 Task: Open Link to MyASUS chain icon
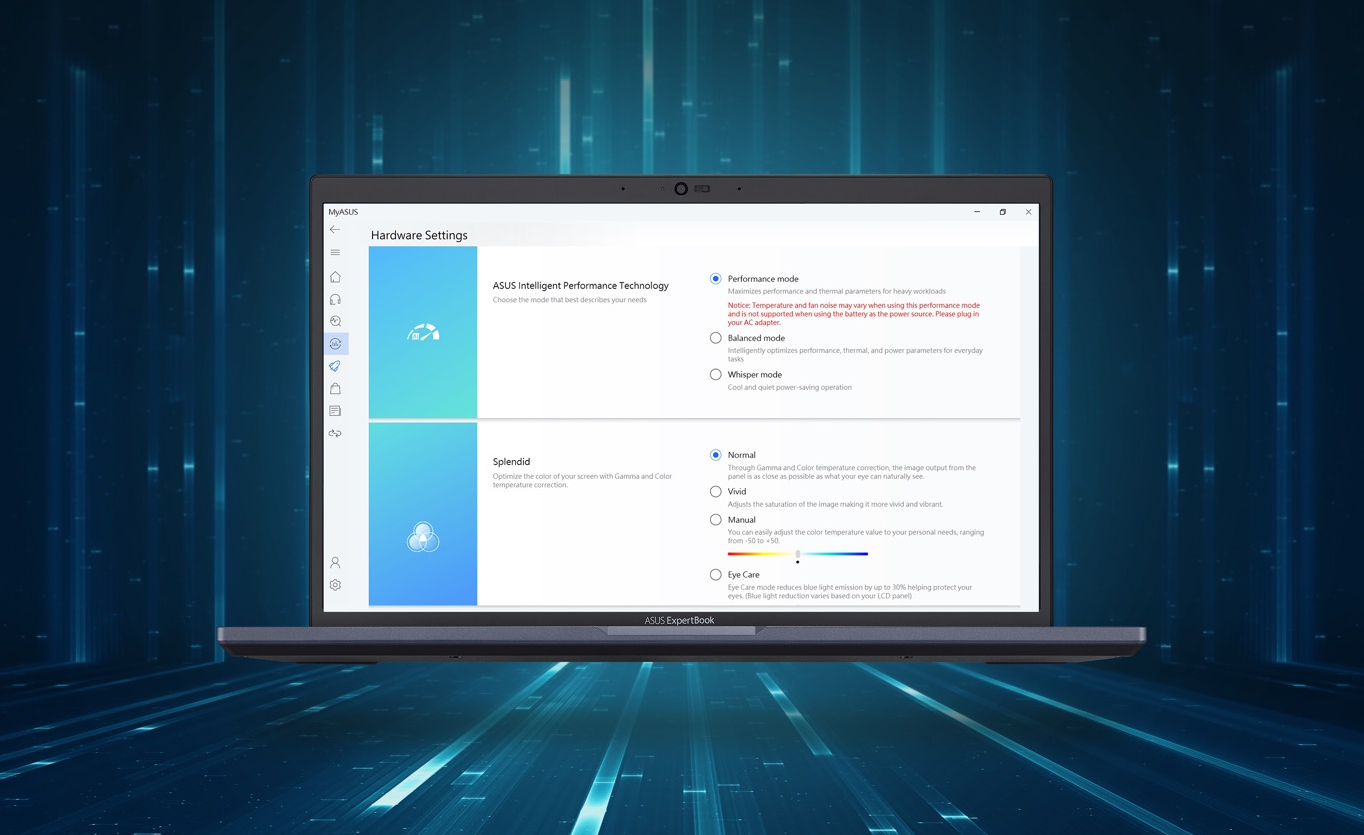point(335,433)
